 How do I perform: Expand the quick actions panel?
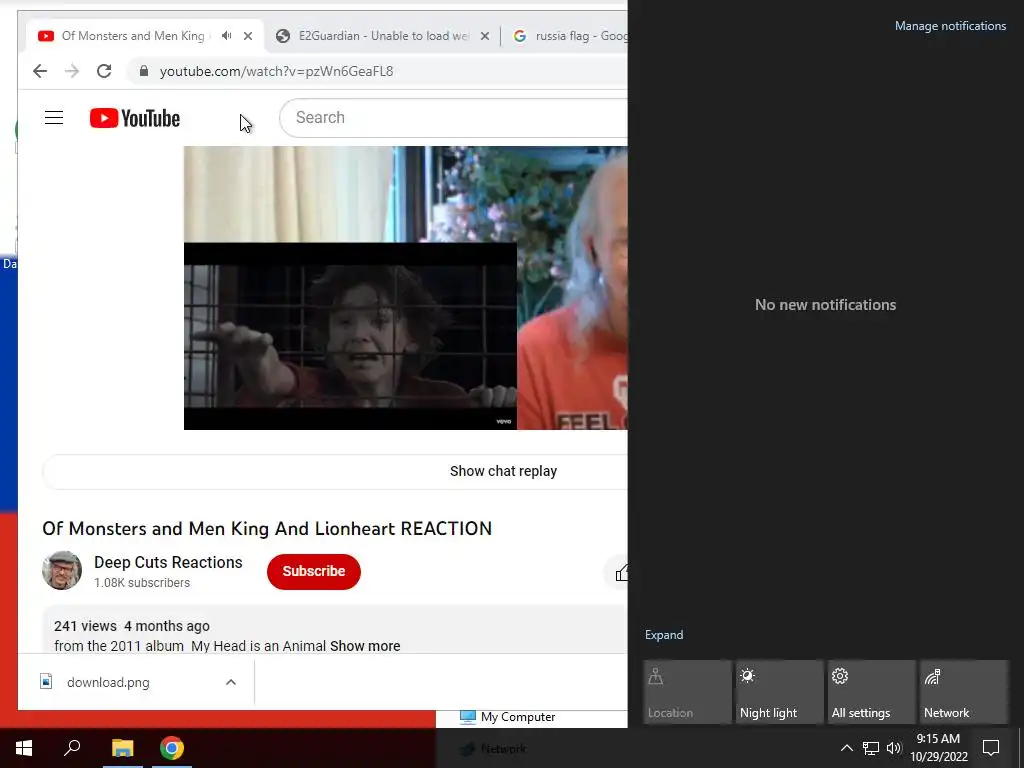pyautogui.click(x=664, y=635)
